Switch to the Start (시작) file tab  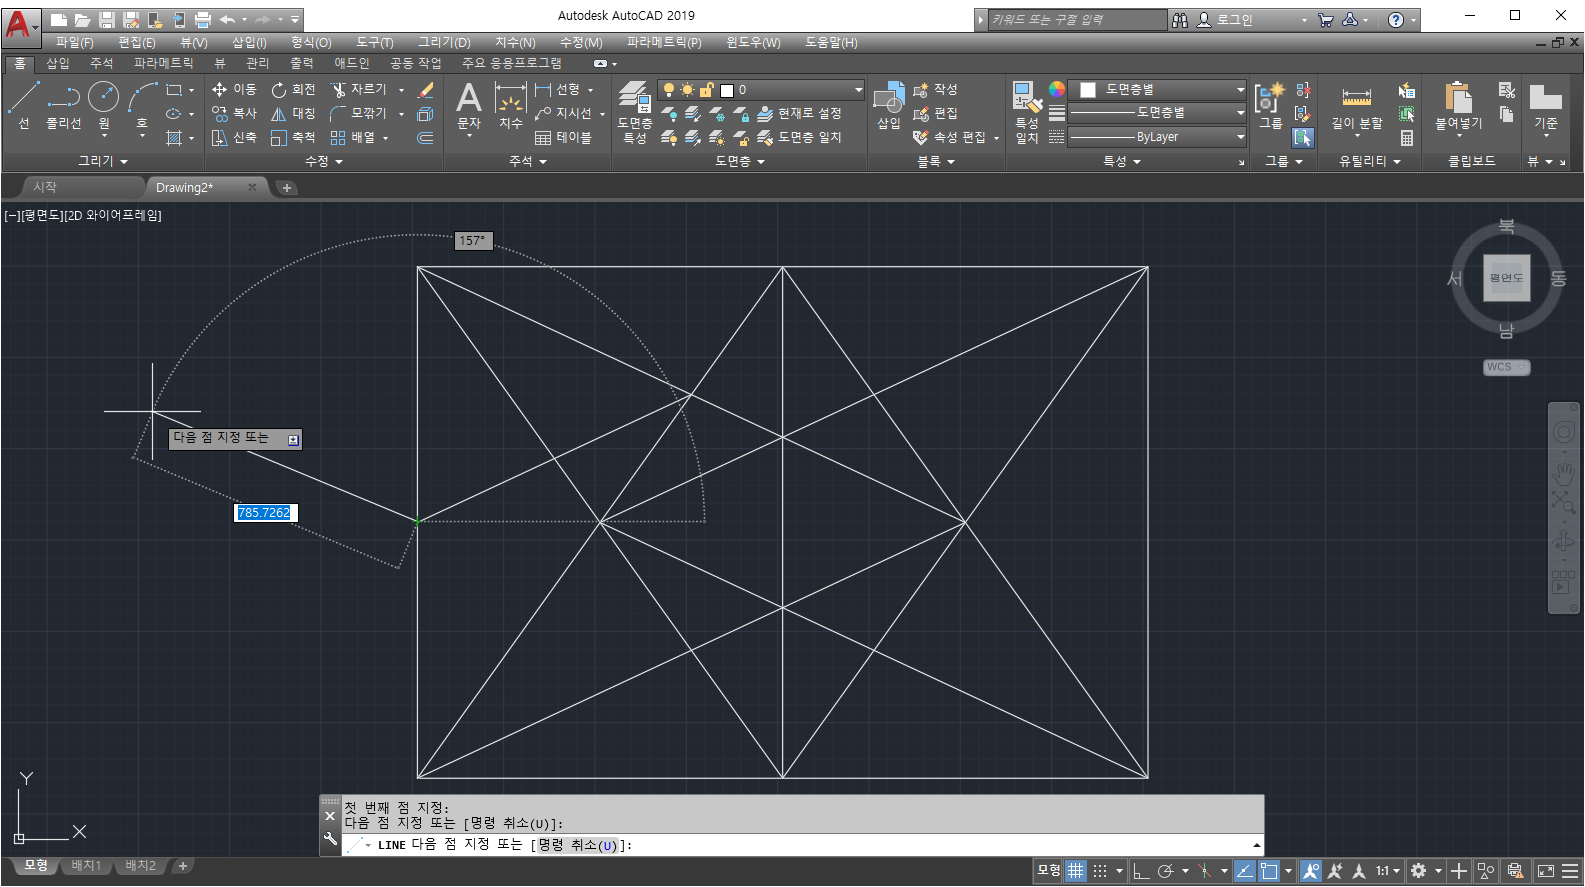pyautogui.click(x=45, y=187)
